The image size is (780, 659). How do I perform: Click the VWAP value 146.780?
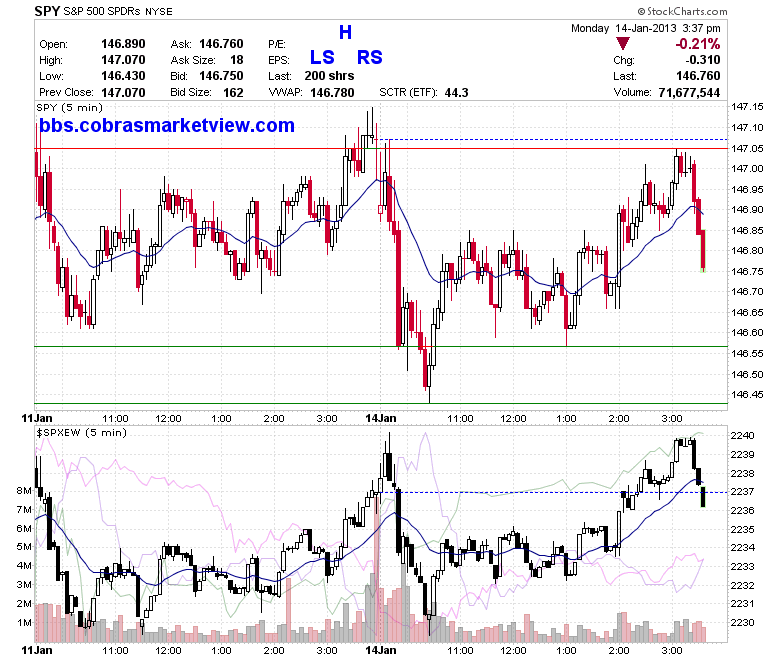332,93
